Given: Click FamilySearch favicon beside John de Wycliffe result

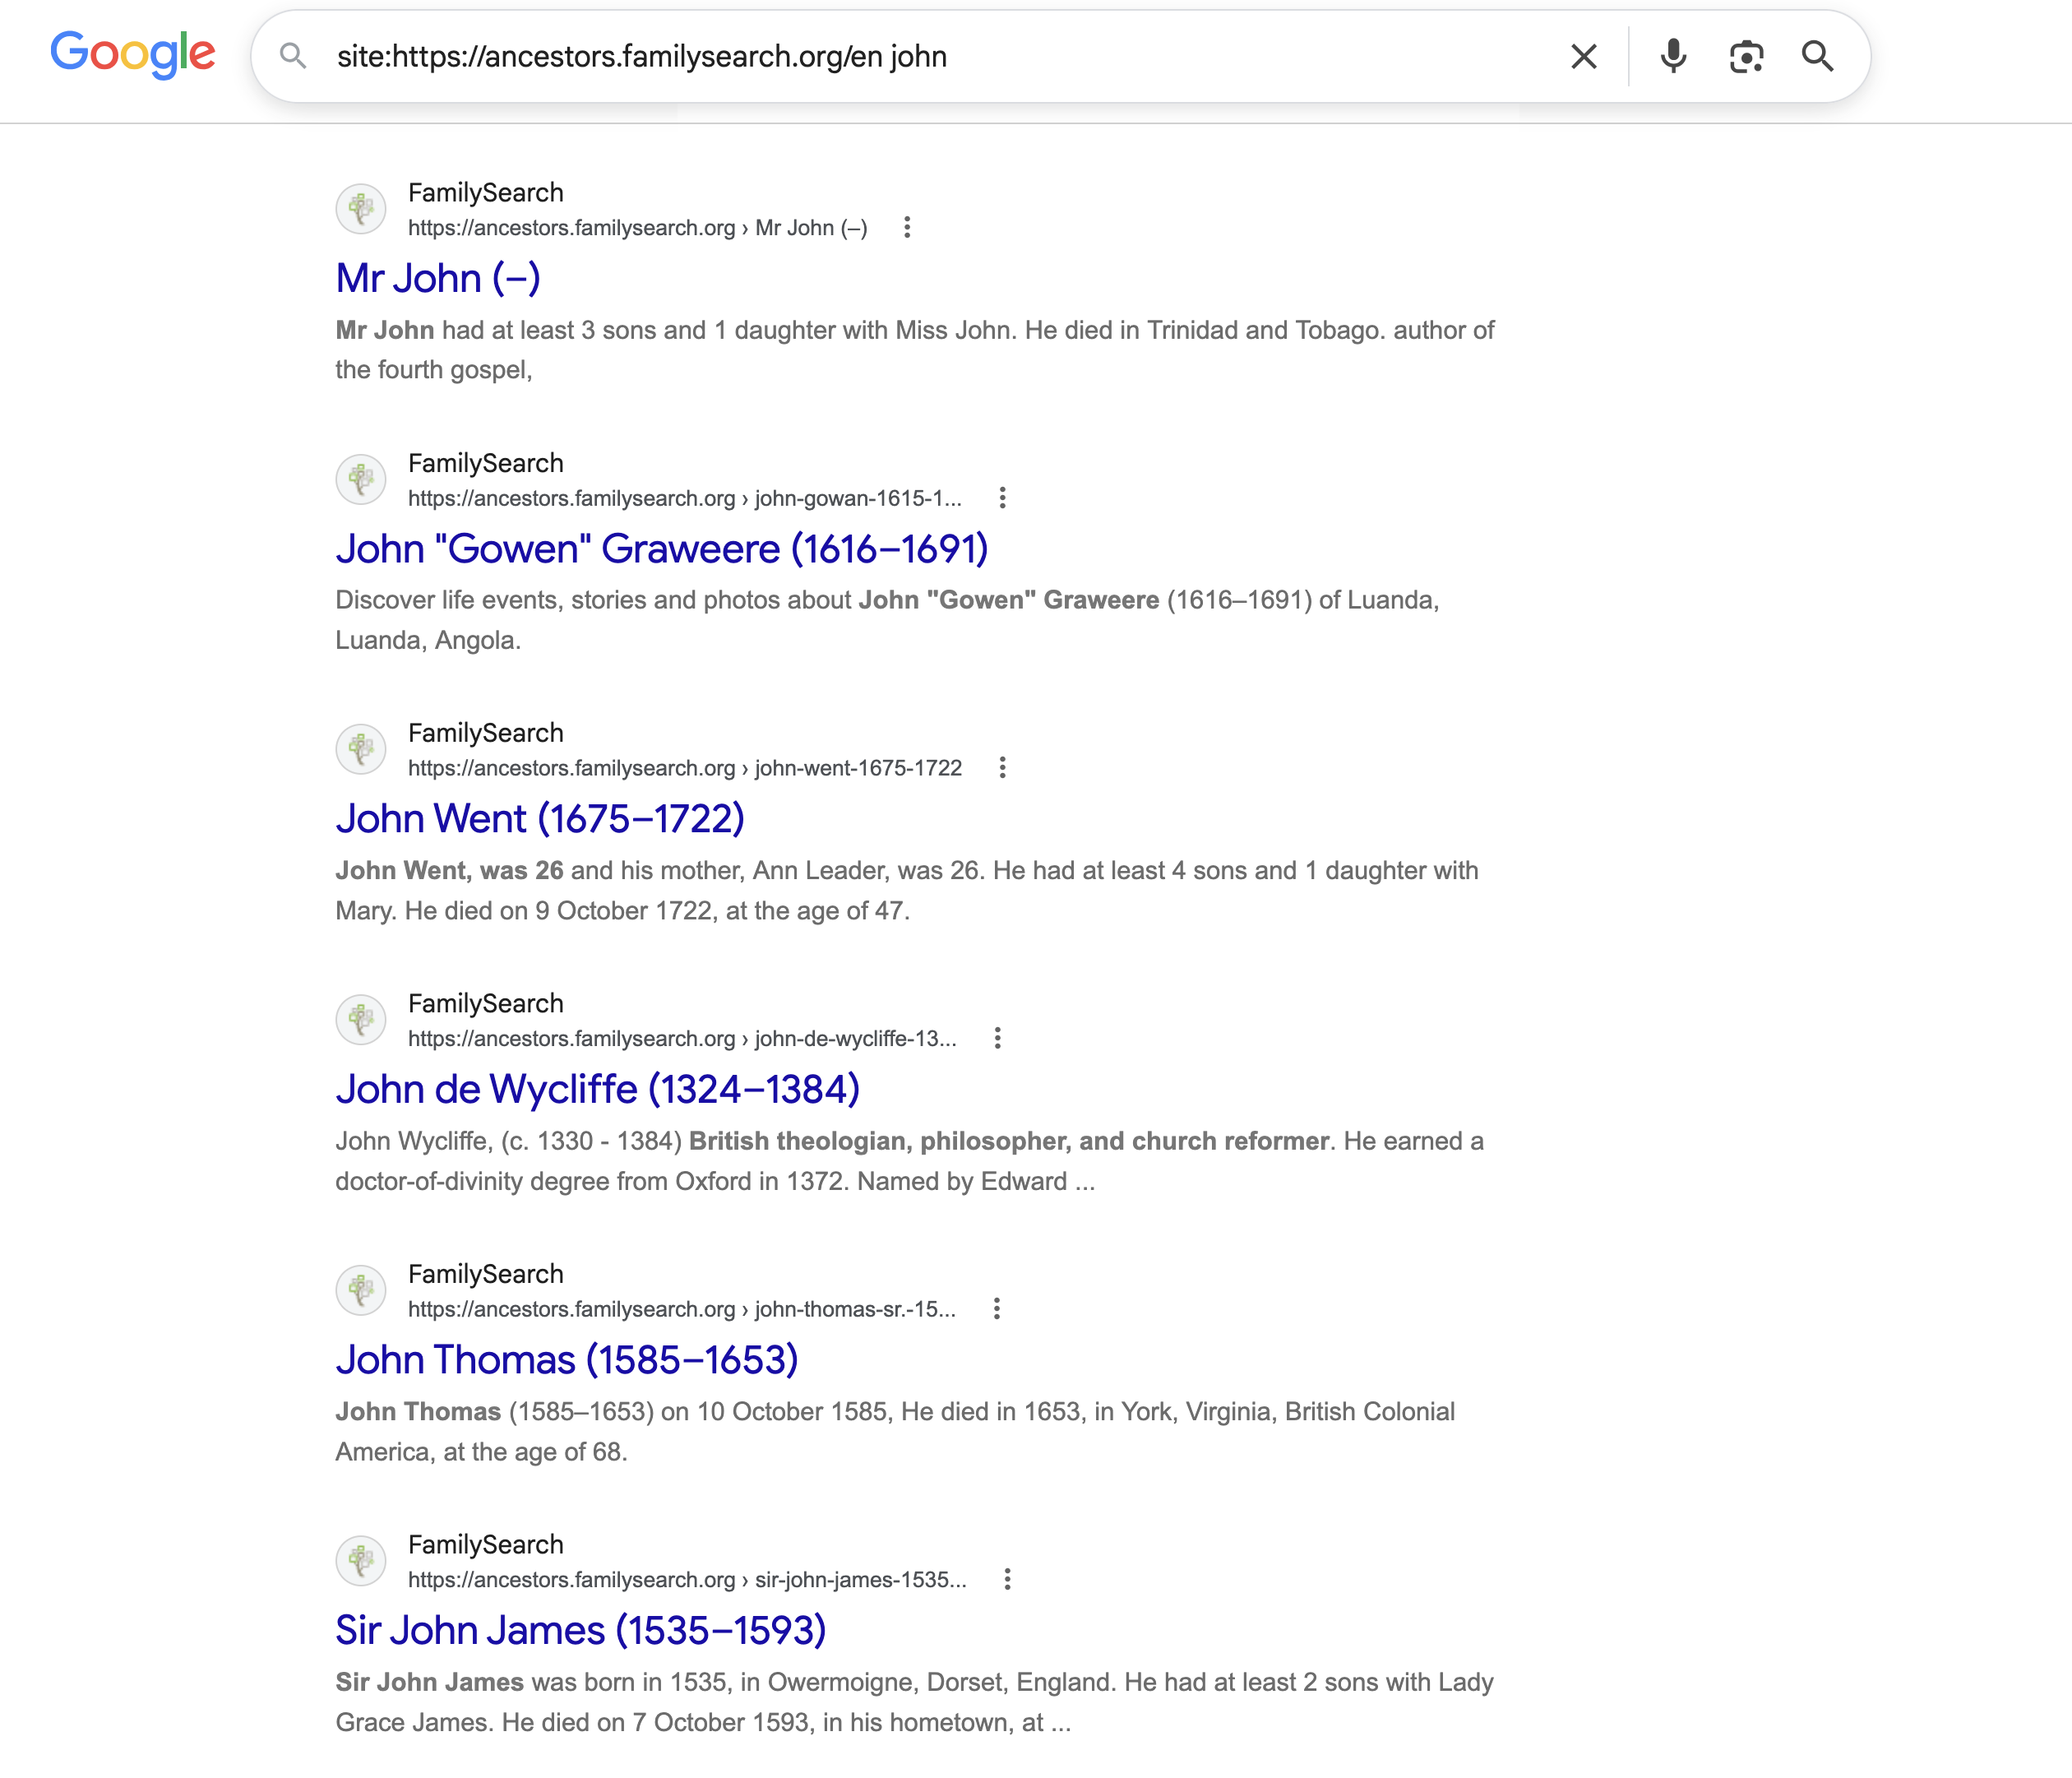Looking at the screenshot, I should (x=361, y=1020).
